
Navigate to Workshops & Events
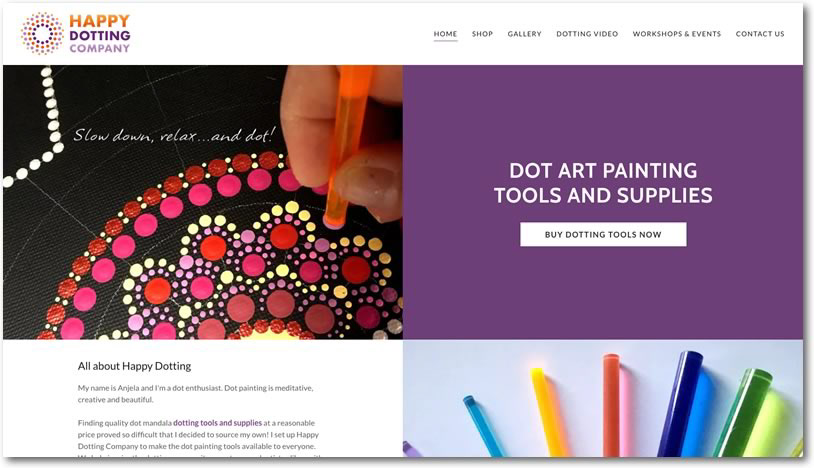click(676, 34)
